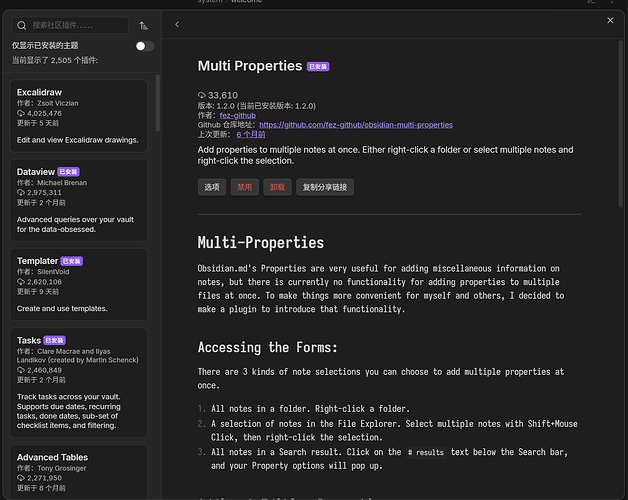Click the download icon on Excalidraw card
Screen dimensions: 628x500
[x=21, y=113]
